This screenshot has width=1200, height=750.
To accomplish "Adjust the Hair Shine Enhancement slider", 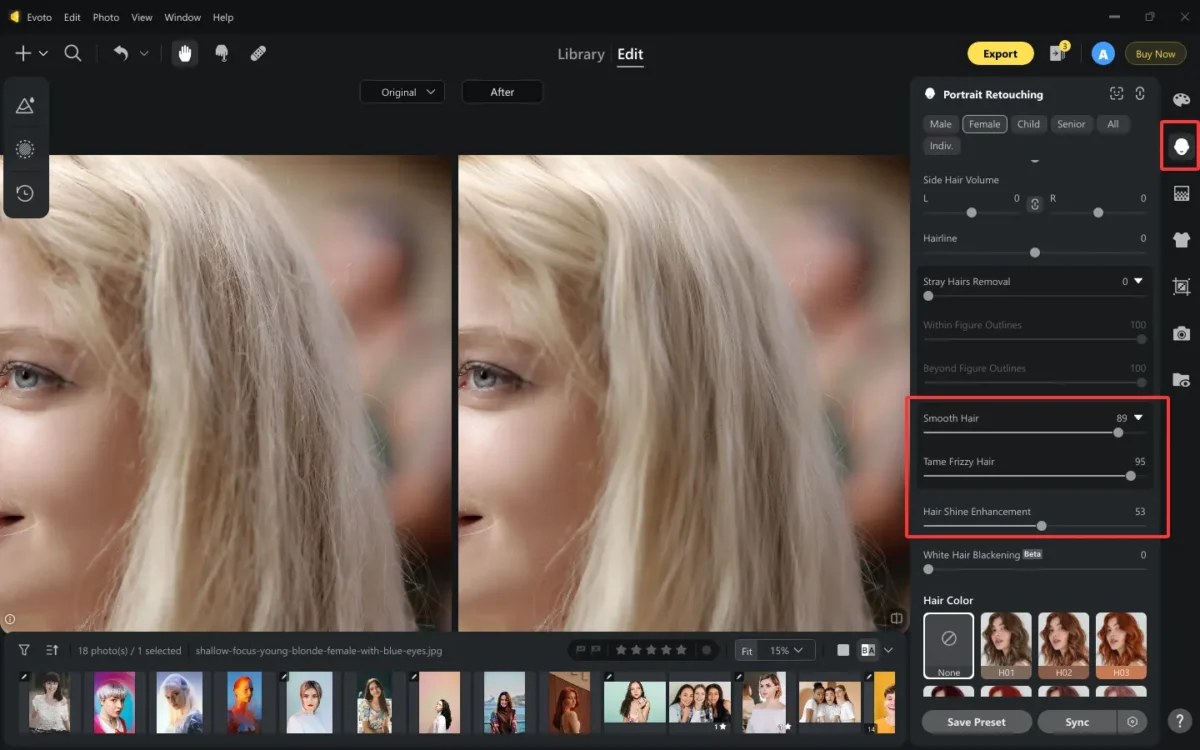I will (1041, 525).
